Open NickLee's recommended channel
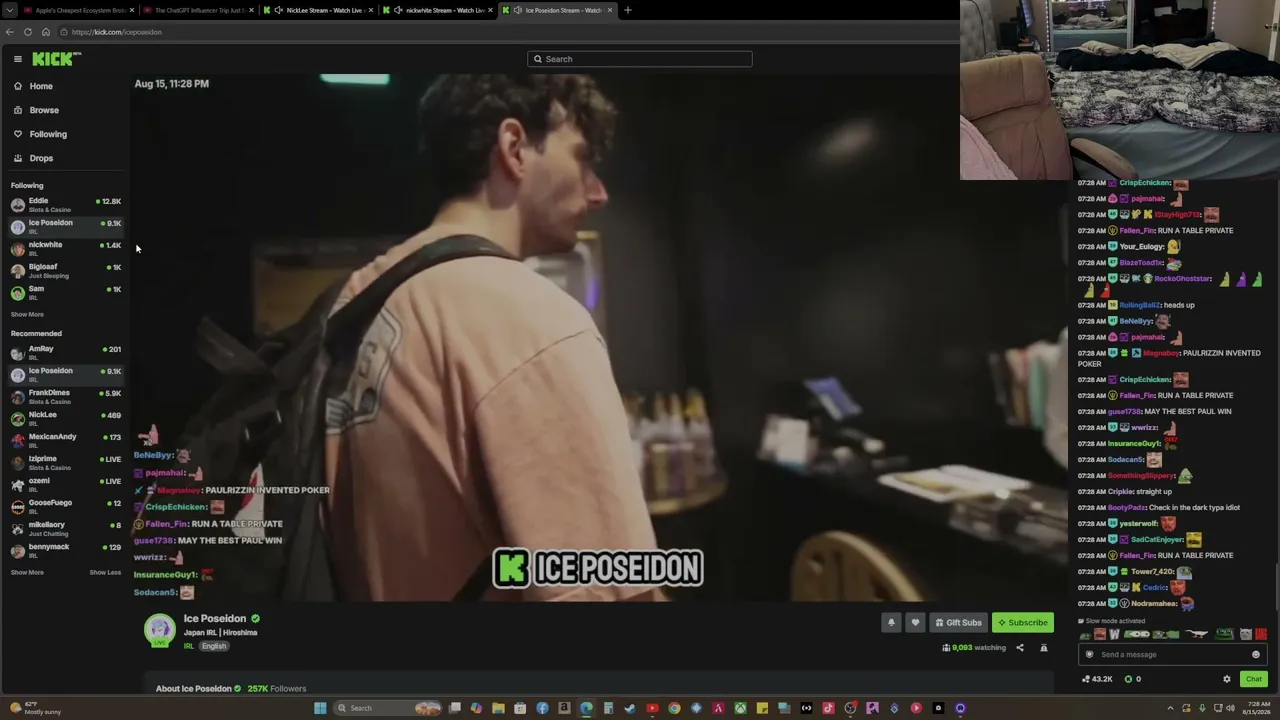The image size is (1280, 720). (65, 419)
